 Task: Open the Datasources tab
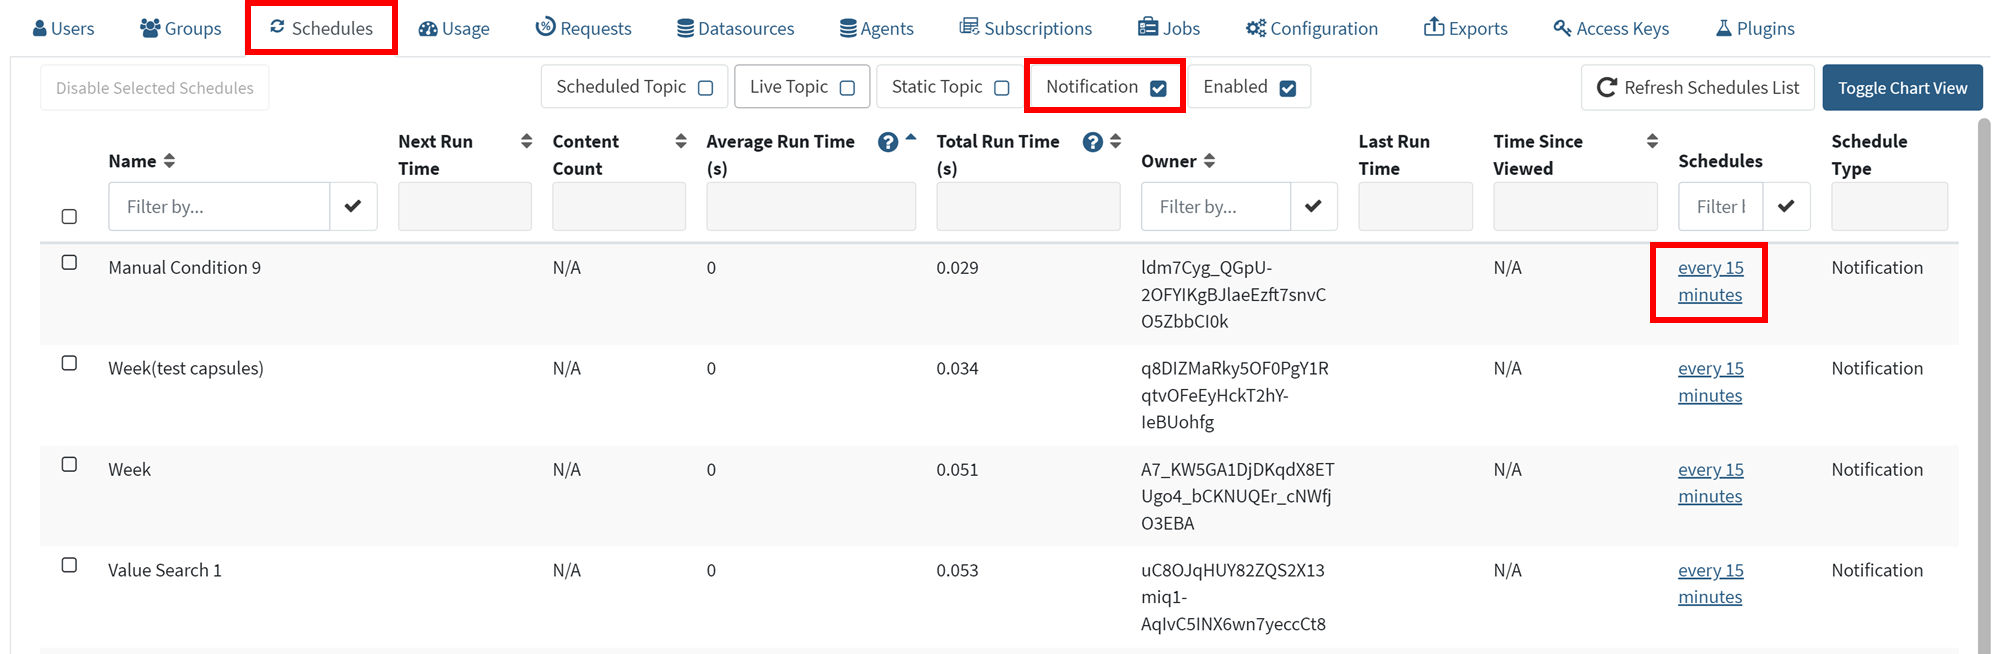click(x=735, y=28)
